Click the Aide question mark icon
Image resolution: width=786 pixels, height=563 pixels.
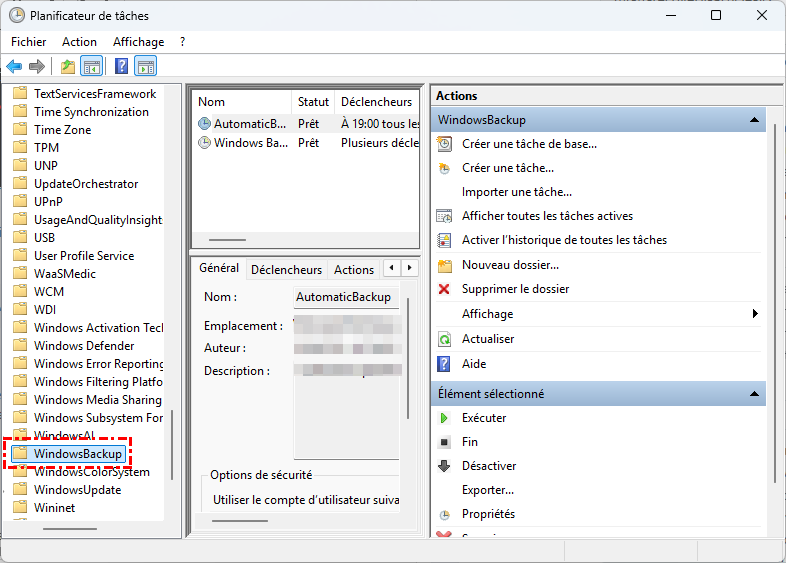[444, 364]
